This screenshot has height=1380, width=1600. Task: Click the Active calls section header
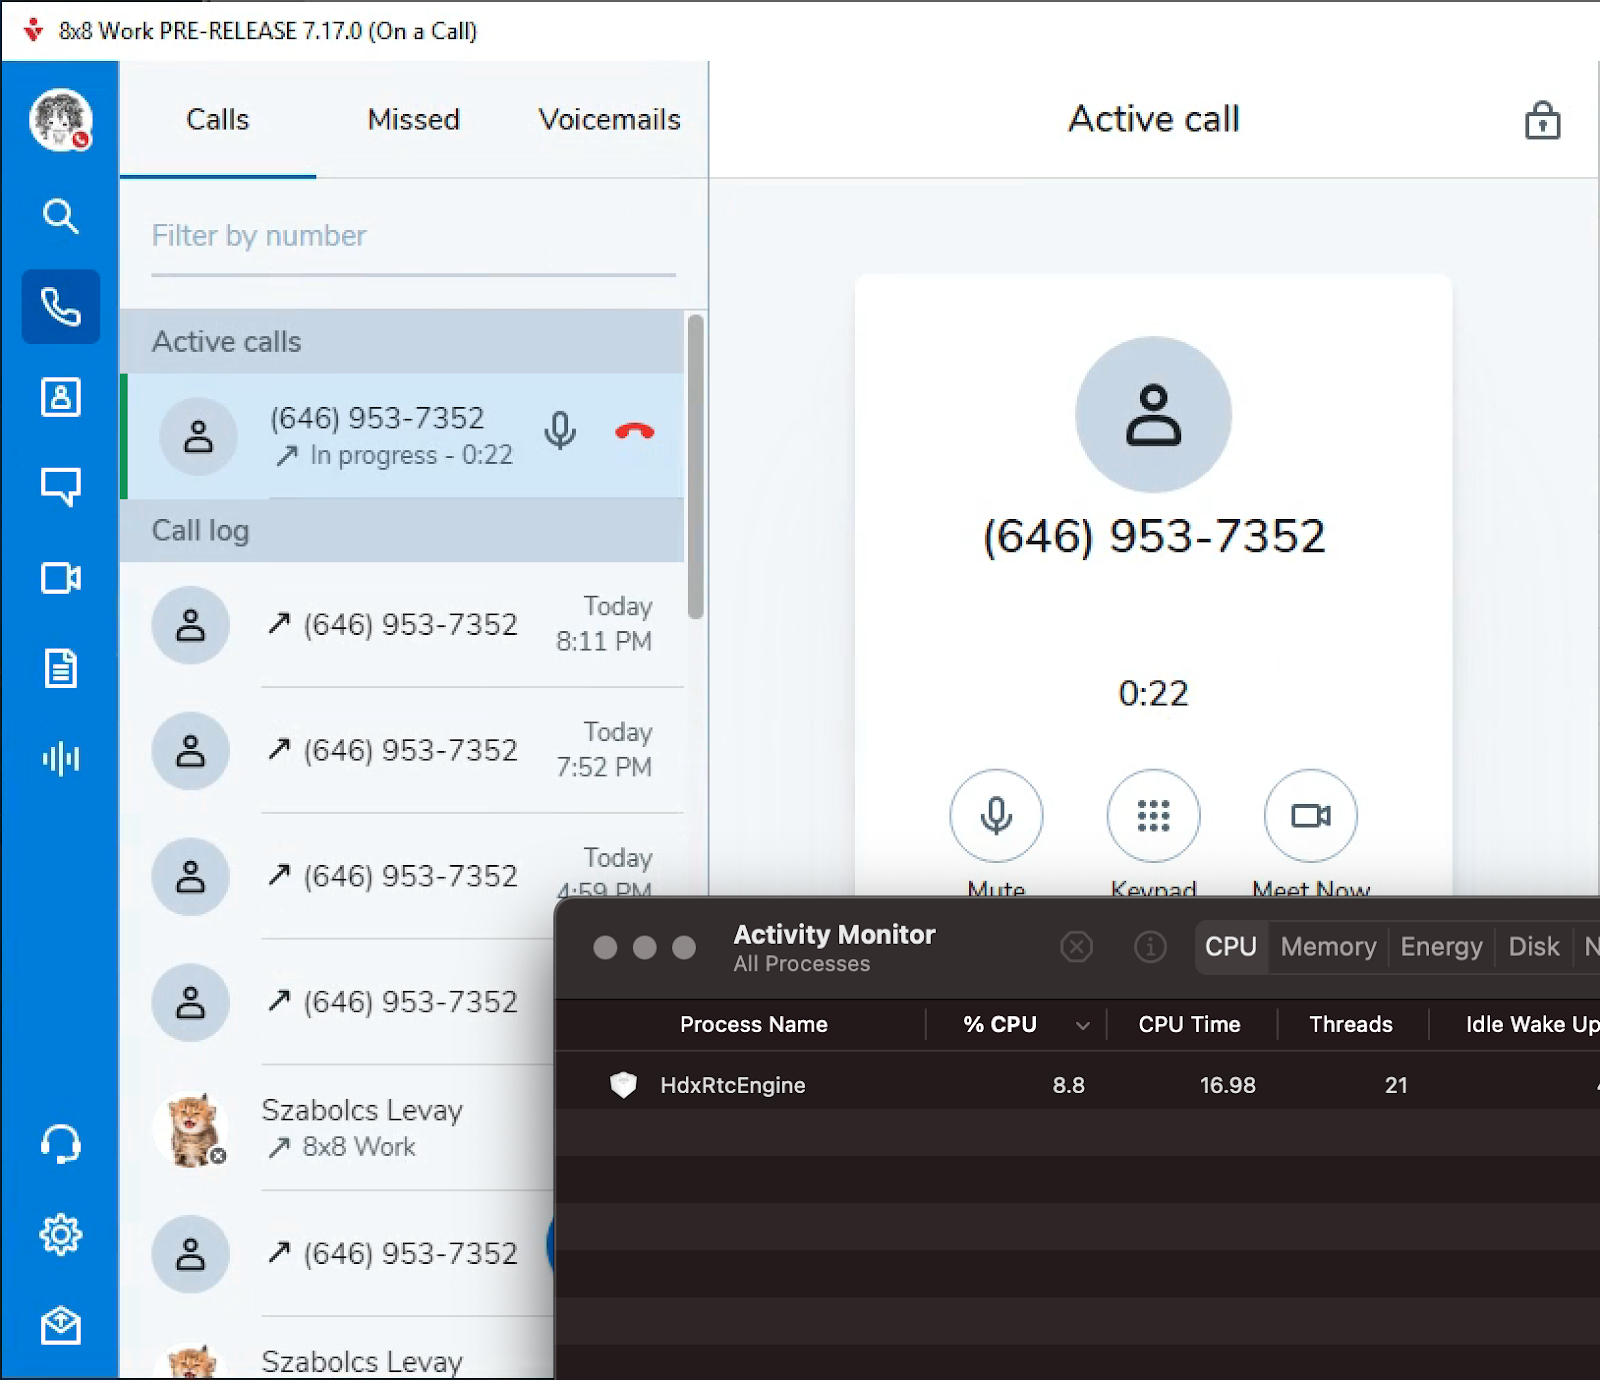[403, 342]
